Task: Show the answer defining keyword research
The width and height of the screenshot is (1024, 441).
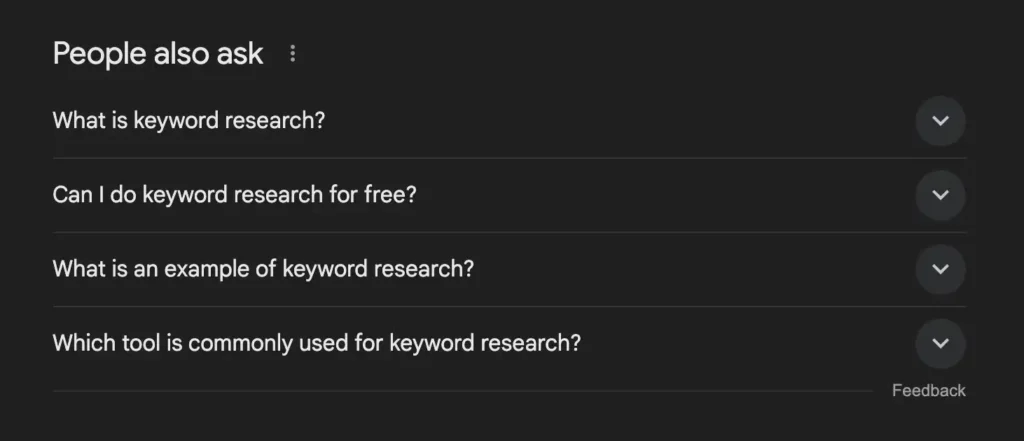Action: tap(189, 121)
